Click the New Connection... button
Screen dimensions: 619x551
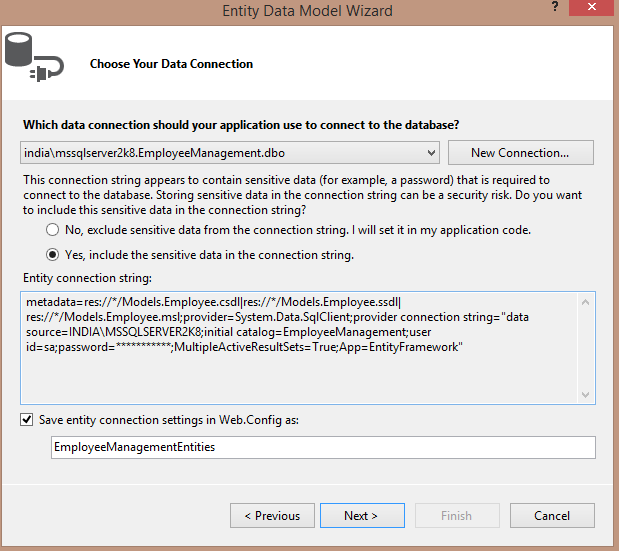coord(520,153)
